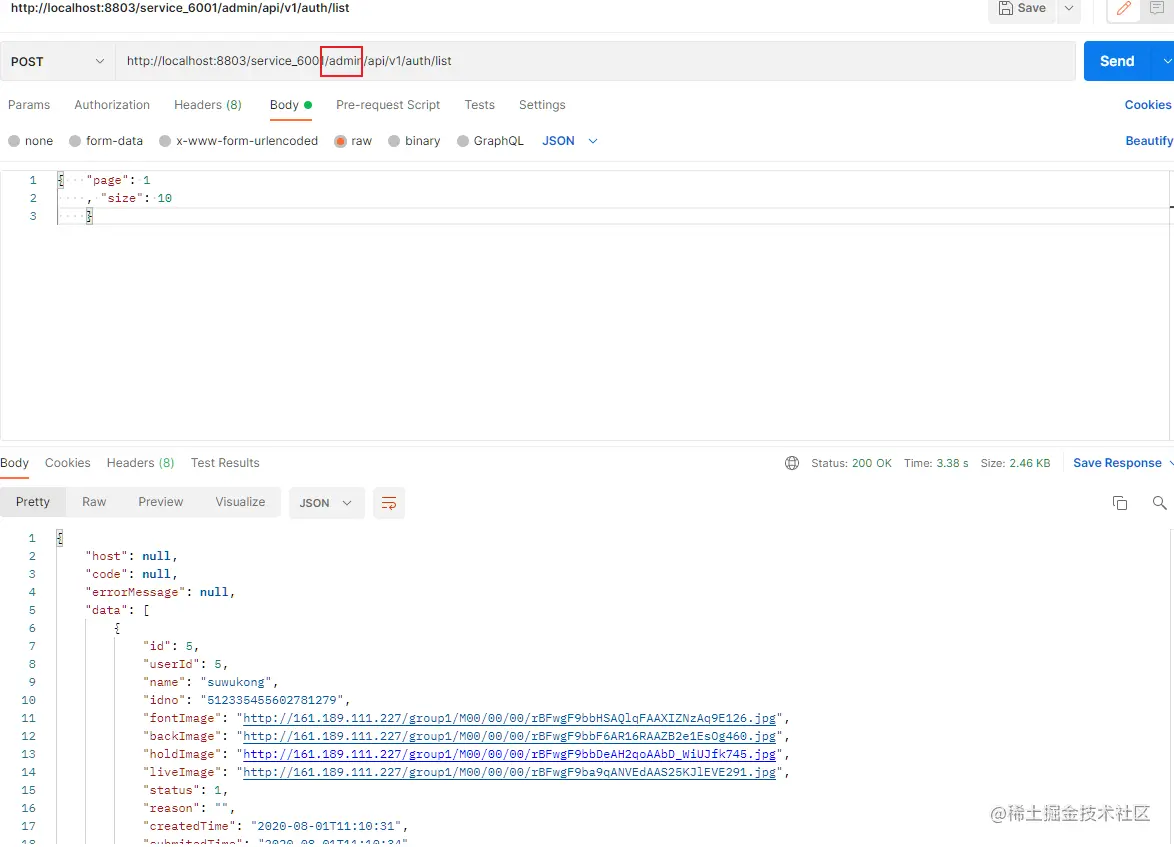Open the request Headers (8) tab

point(207,105)
